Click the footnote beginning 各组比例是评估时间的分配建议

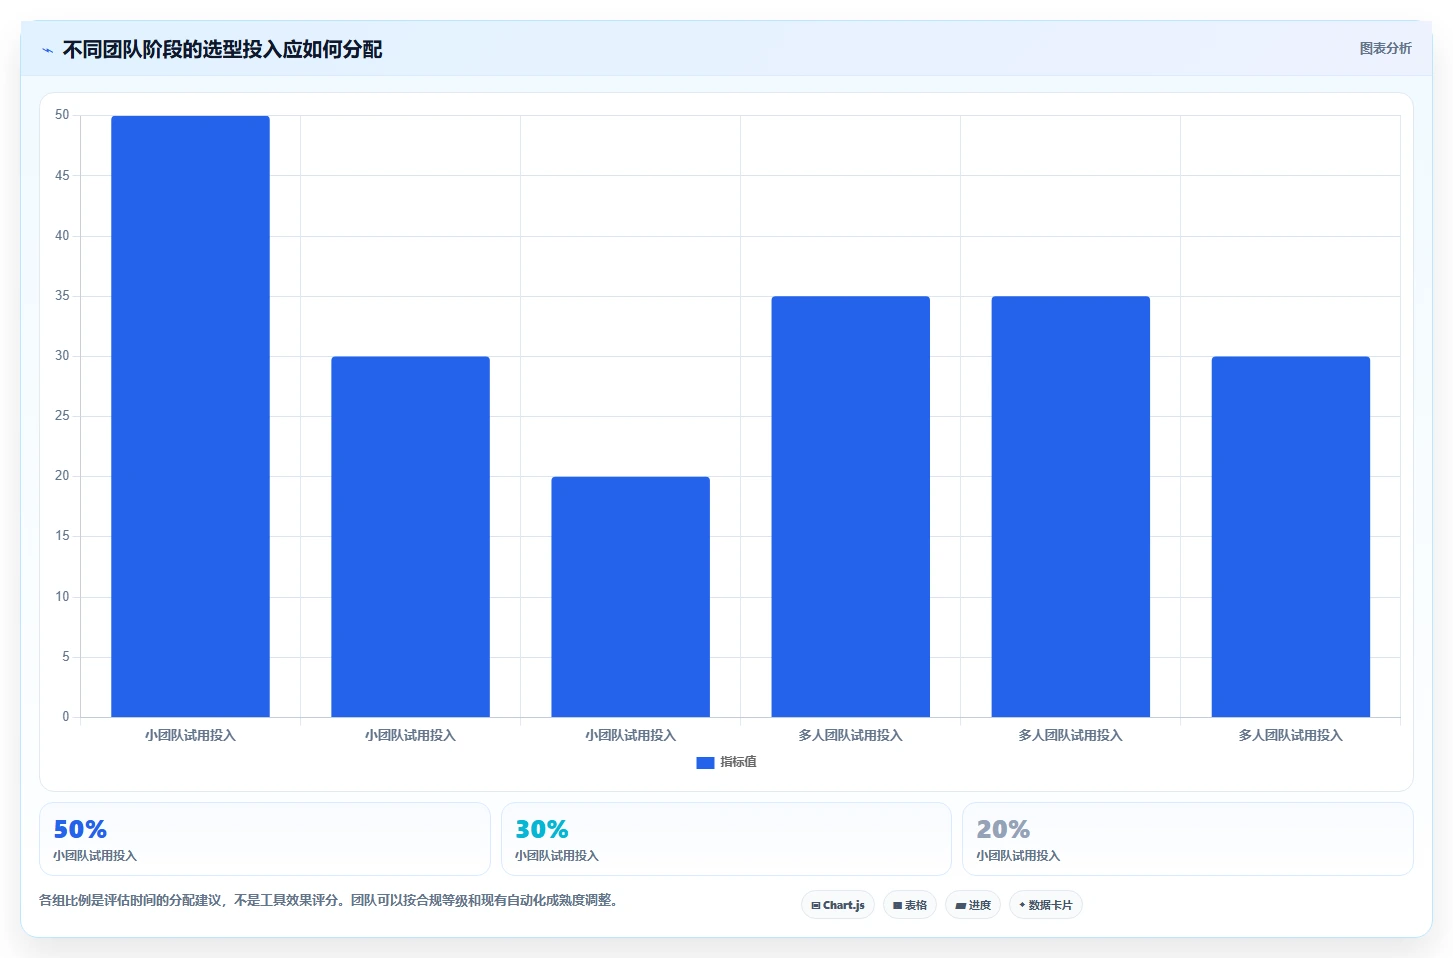(330, 900)
